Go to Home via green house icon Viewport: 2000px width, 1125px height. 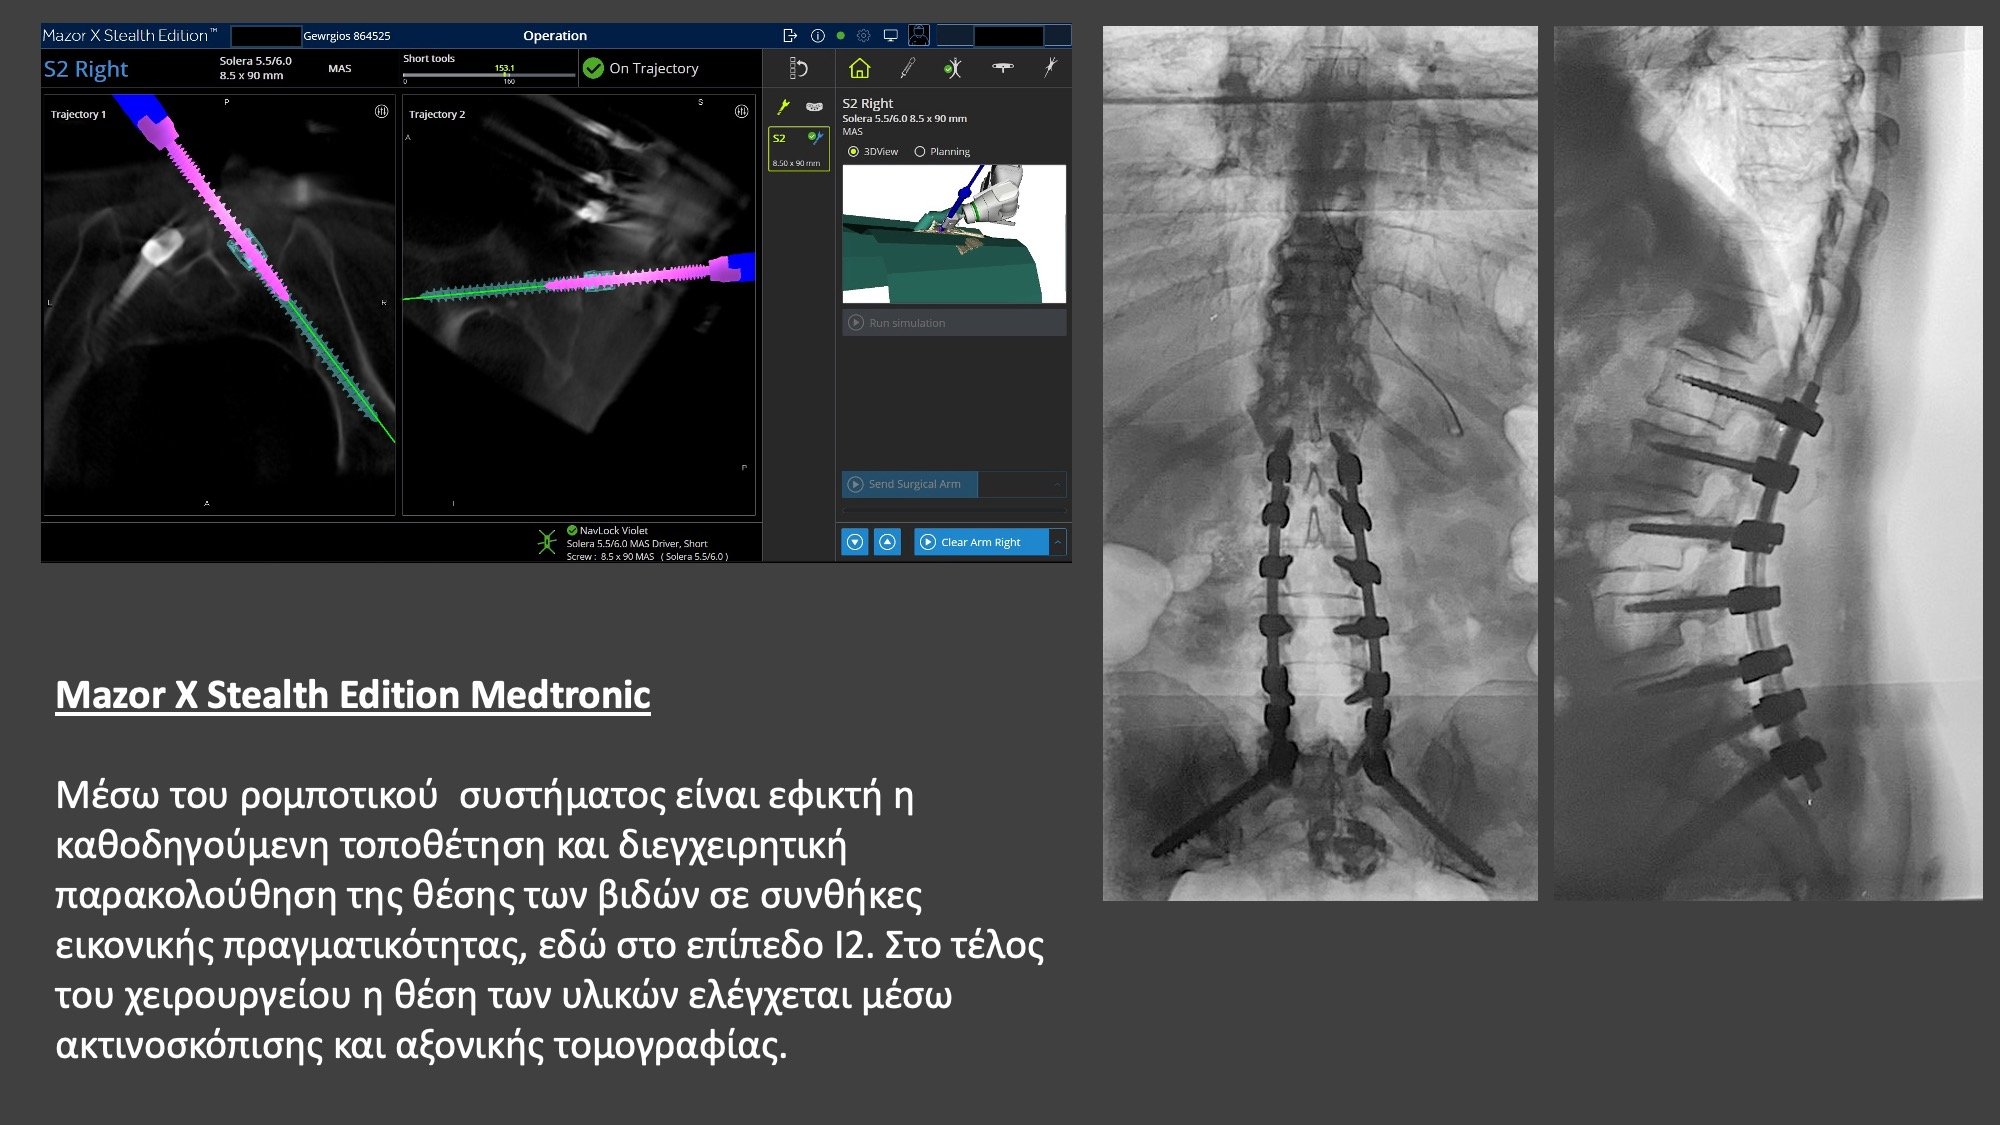[859, 68]
